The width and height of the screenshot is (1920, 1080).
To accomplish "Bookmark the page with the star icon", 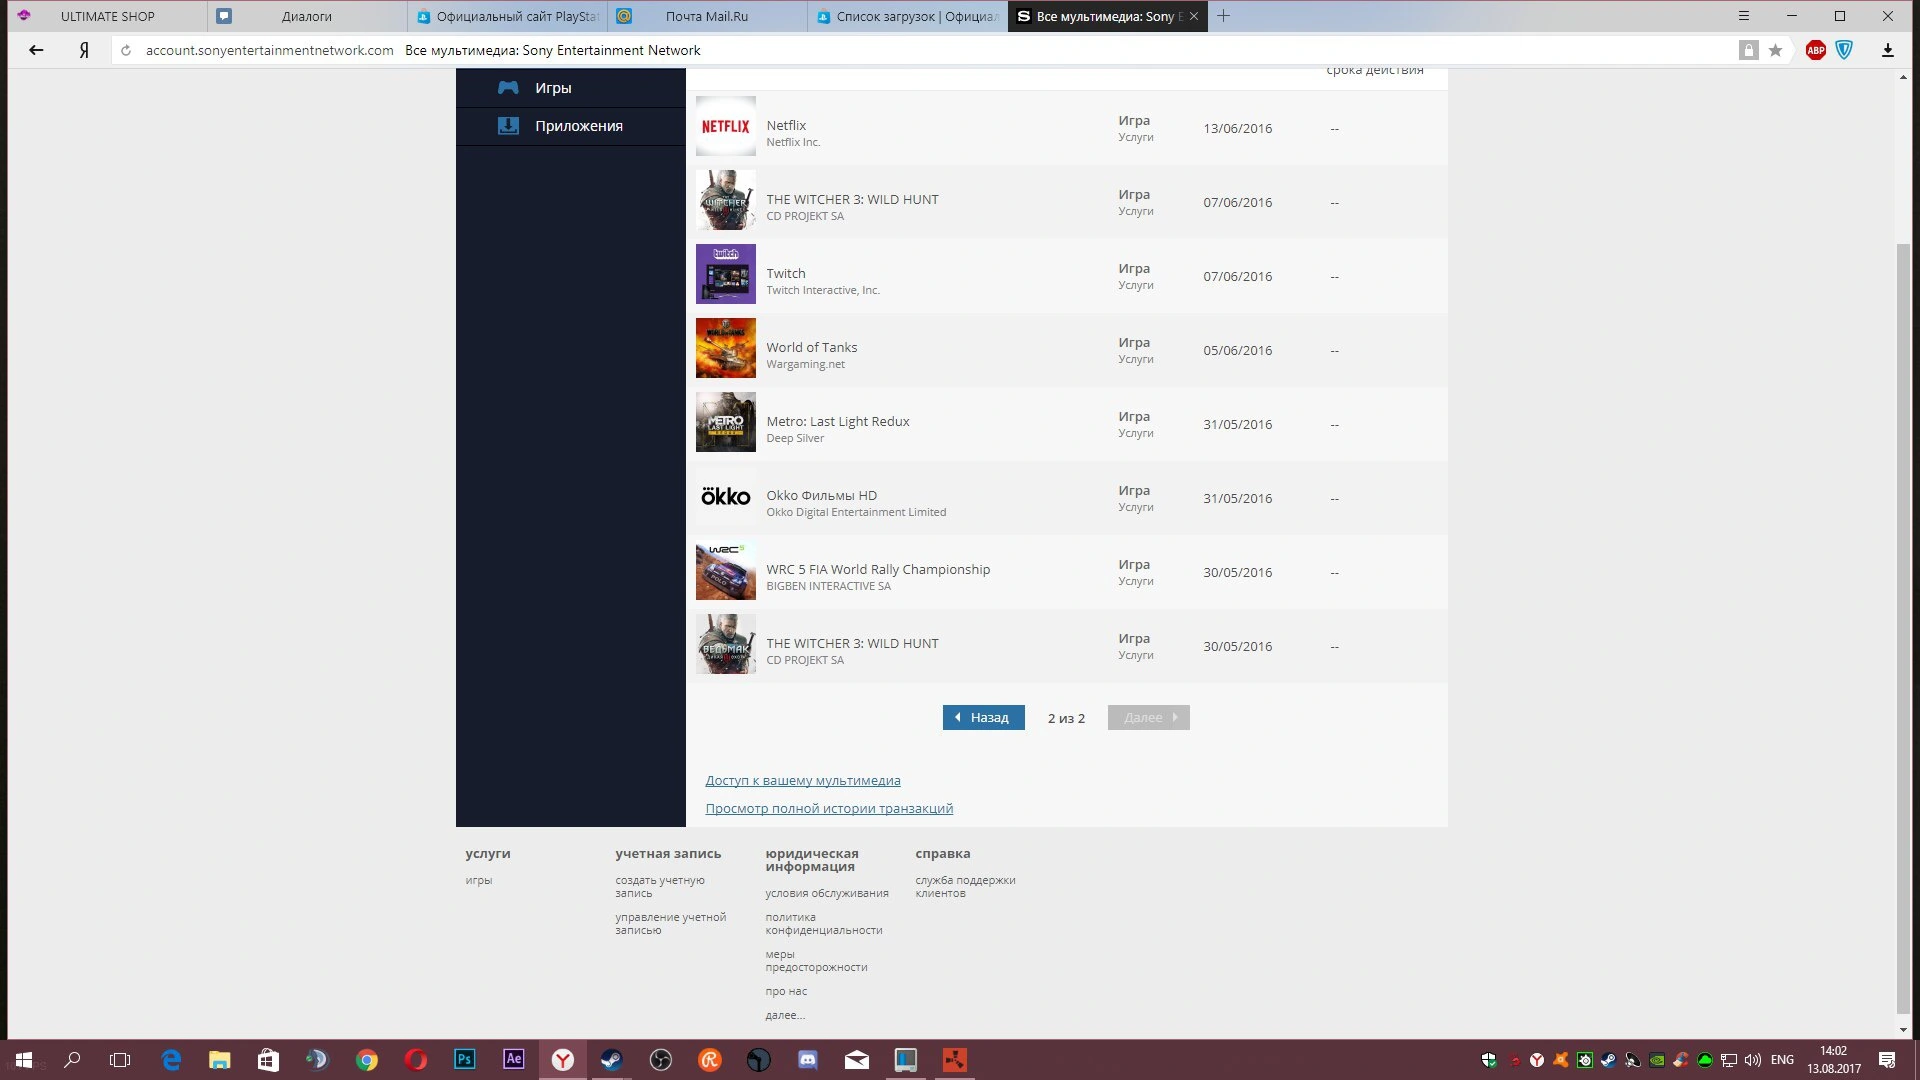I will pos(1776,50).
